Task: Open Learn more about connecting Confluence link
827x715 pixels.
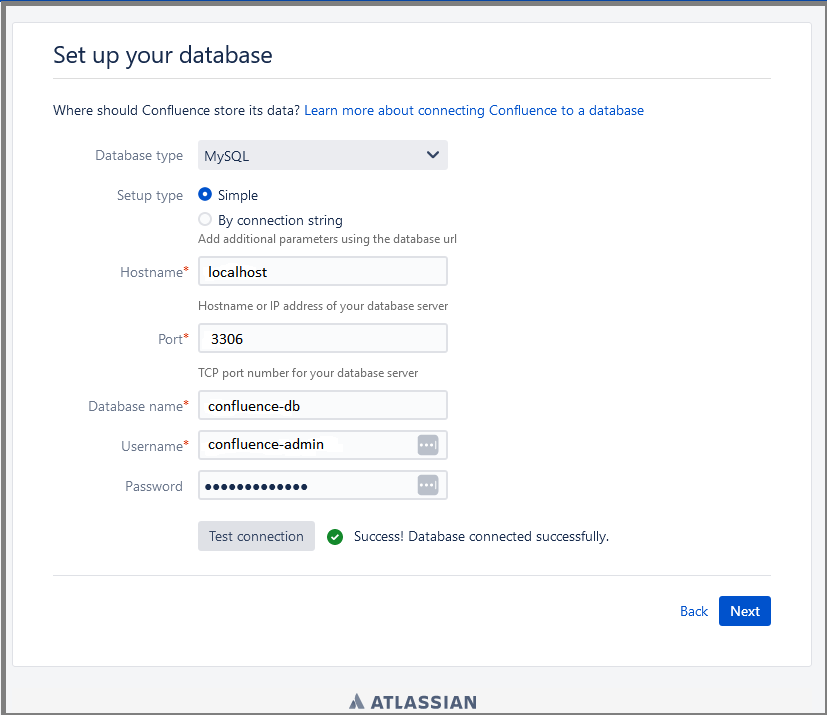Action: tap(474, 110)
